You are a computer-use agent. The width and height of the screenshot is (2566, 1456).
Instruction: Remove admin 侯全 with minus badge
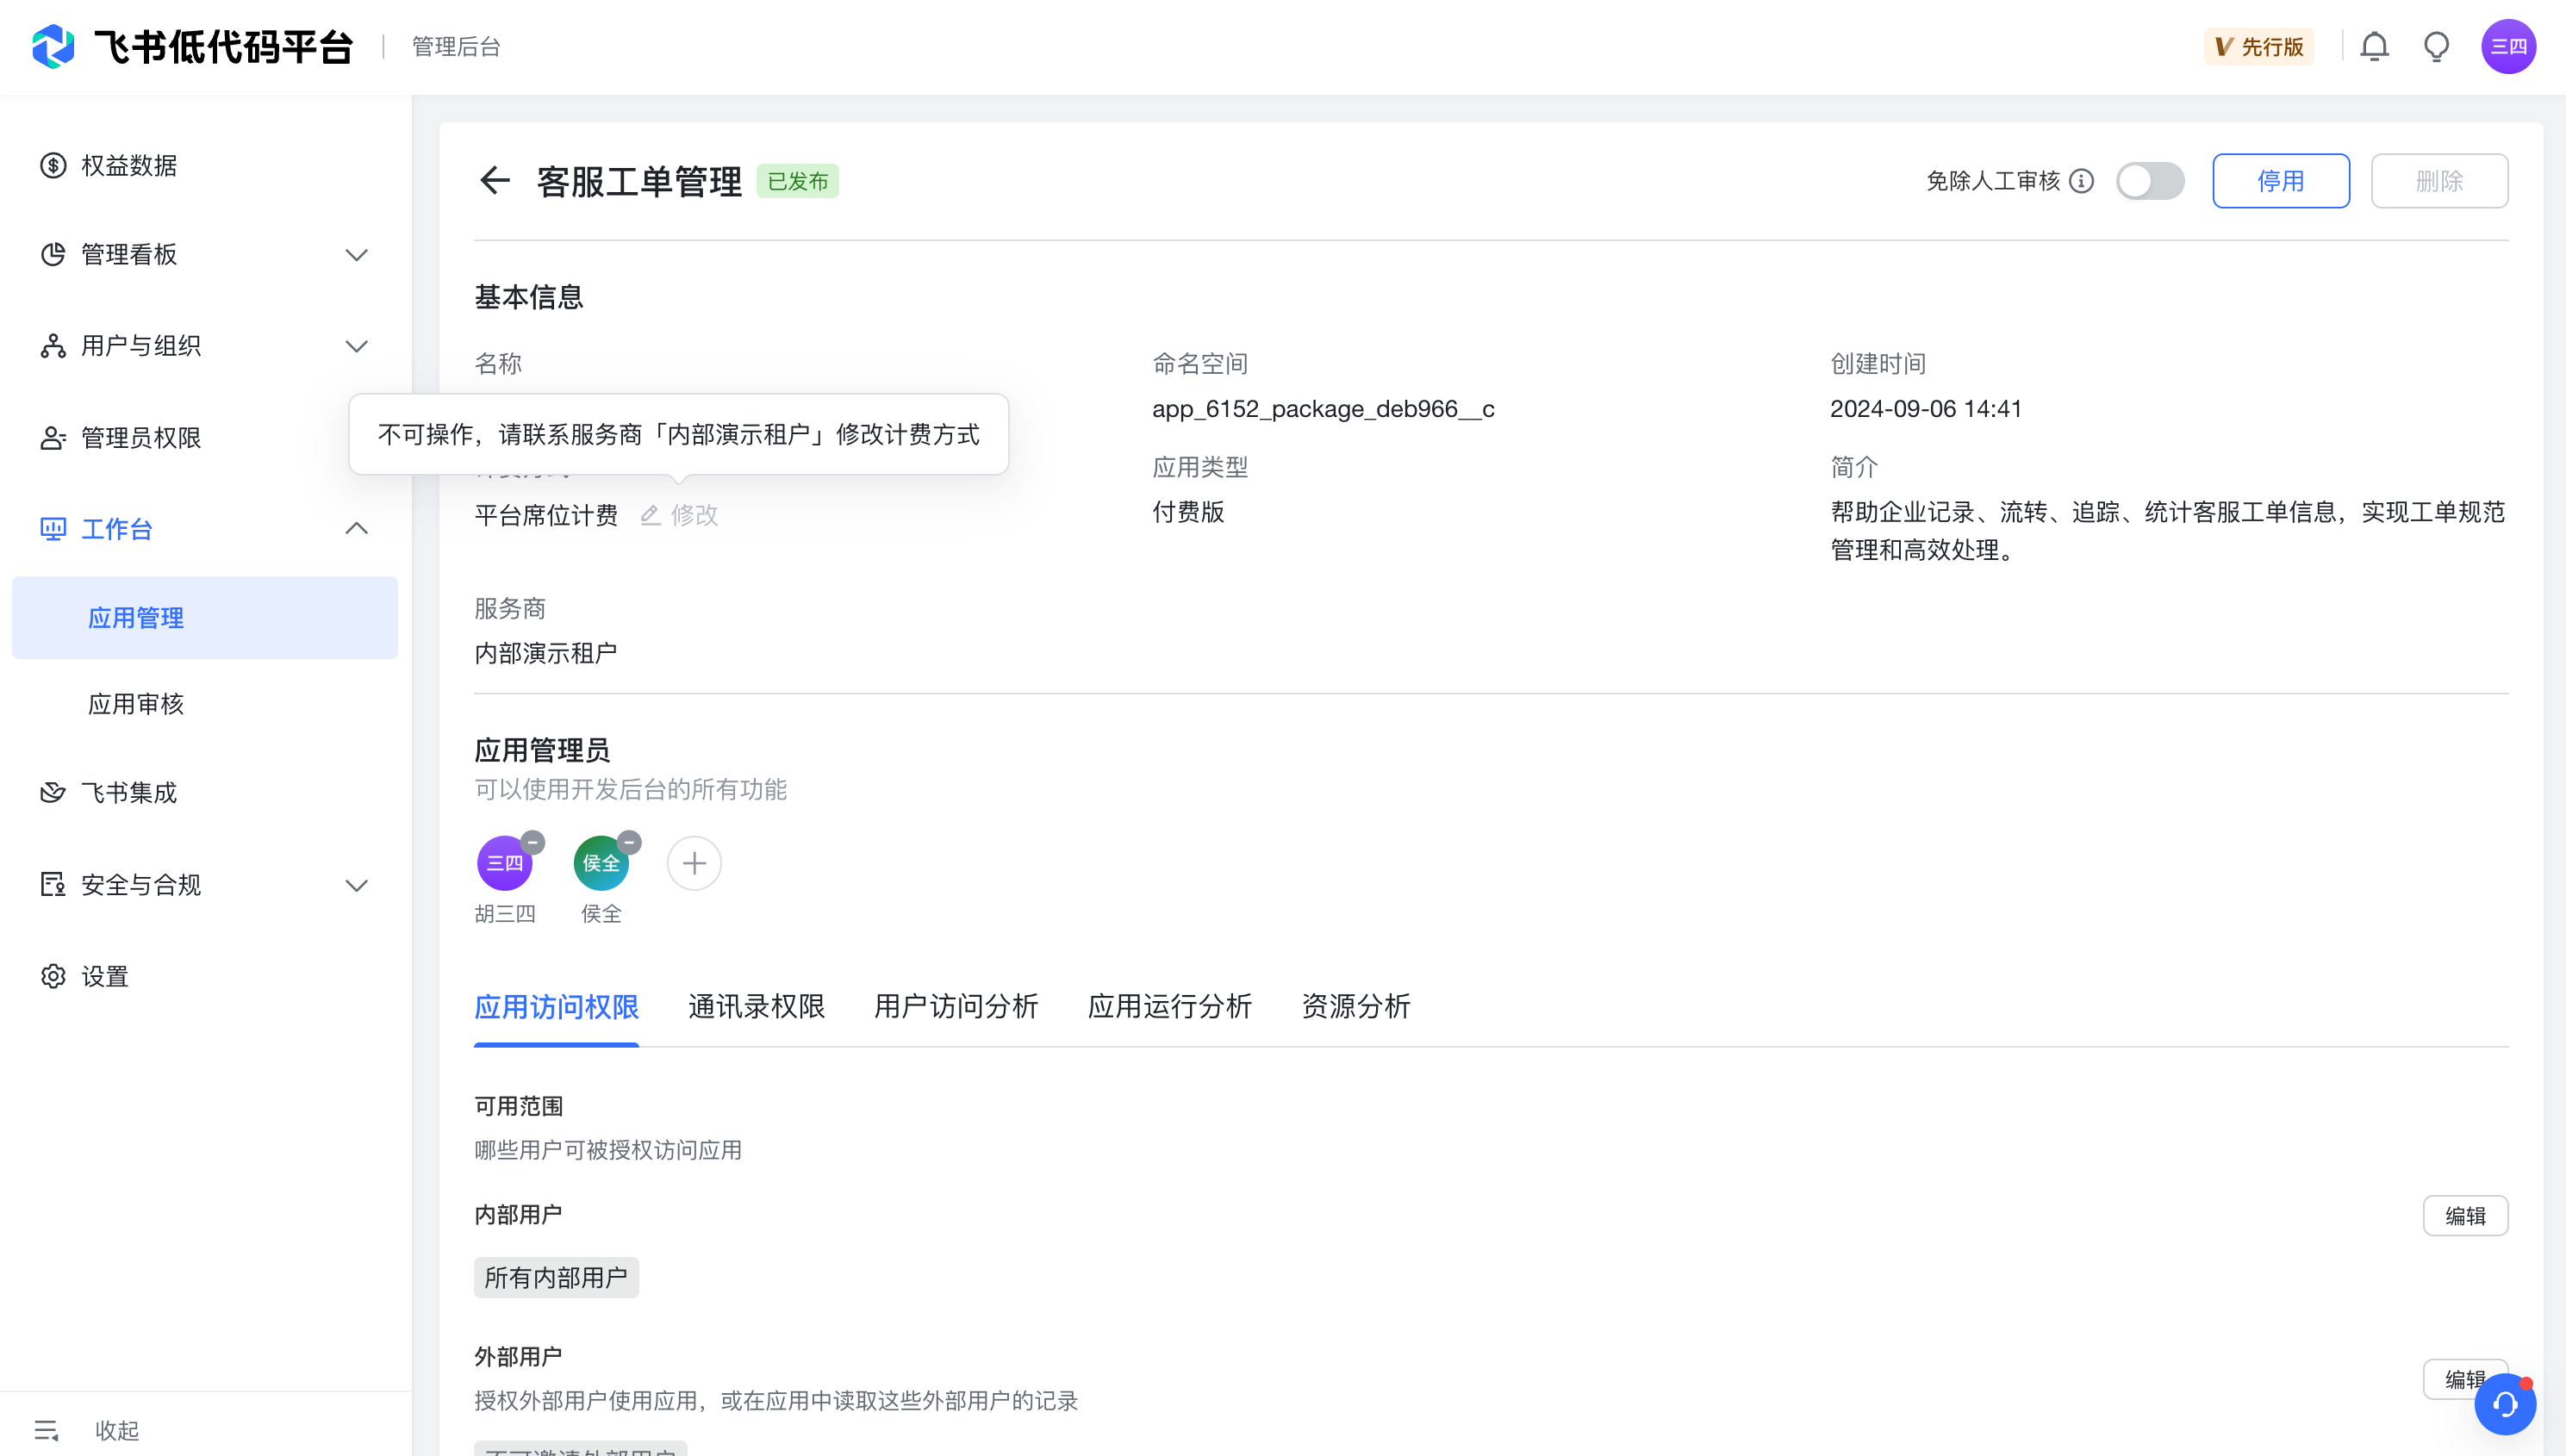[629, 842]
